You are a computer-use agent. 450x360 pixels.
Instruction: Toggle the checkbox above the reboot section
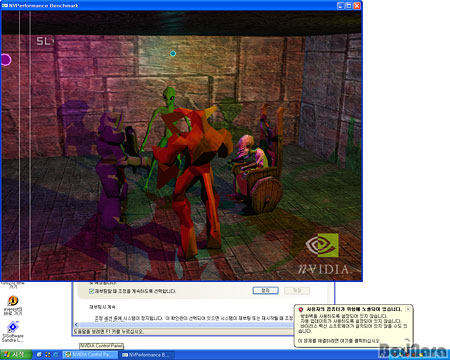(x=91, y=291)
